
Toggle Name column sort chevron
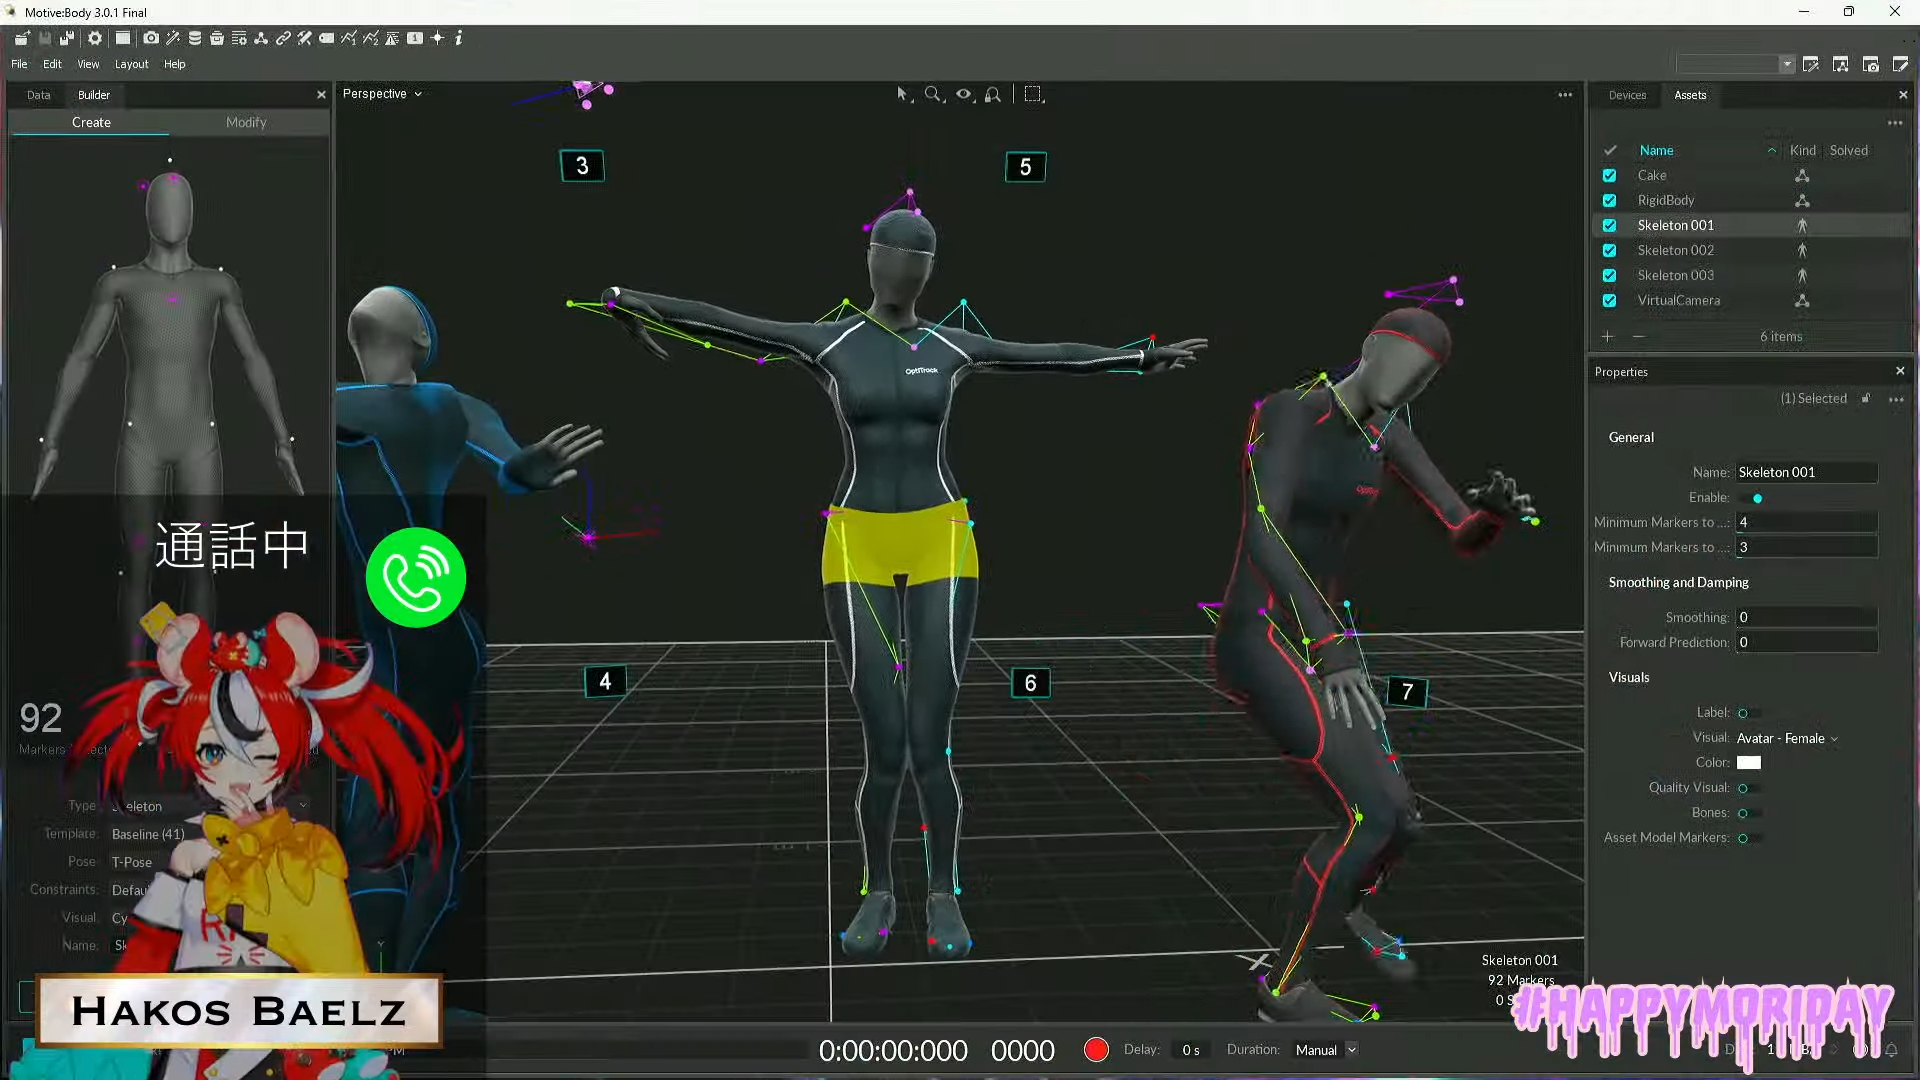point(1772,151)
